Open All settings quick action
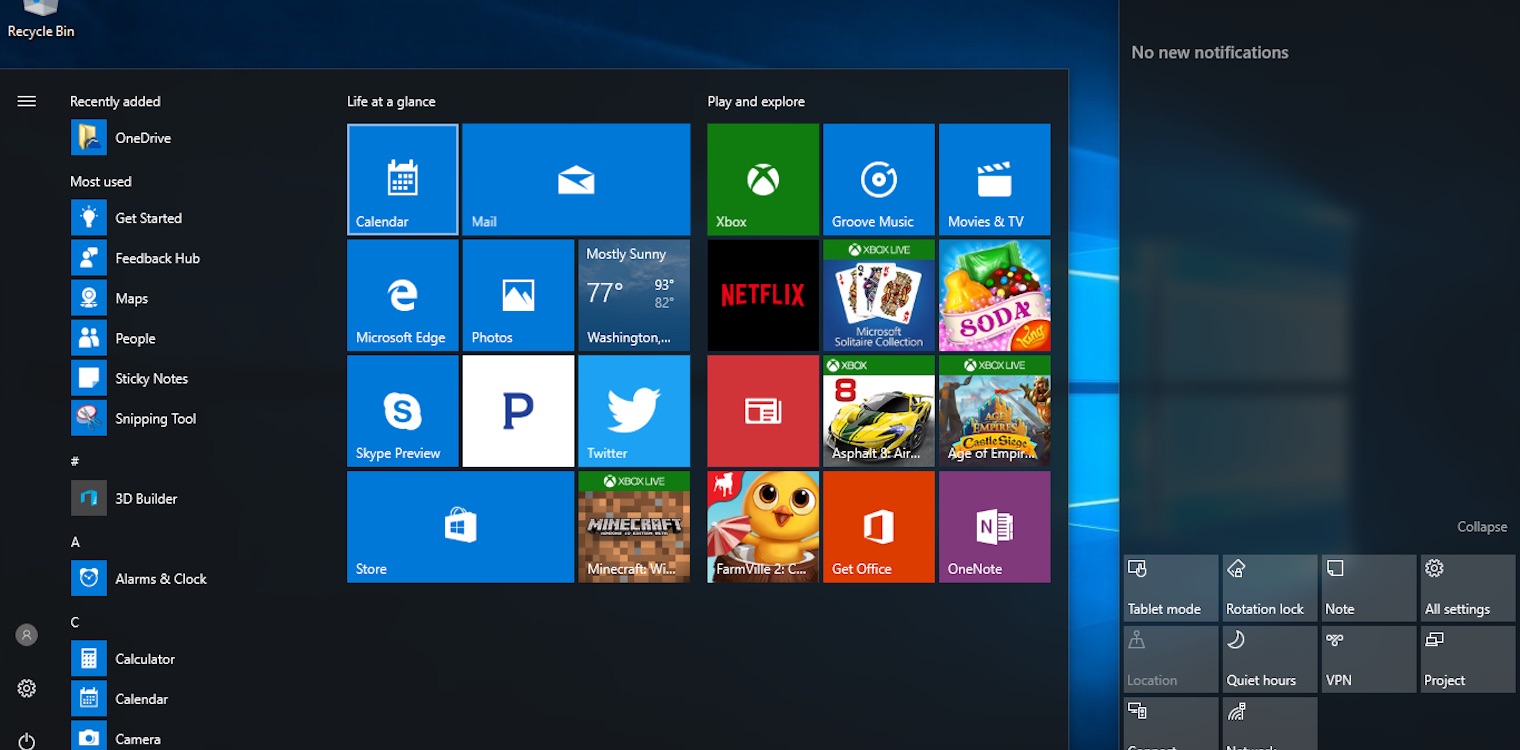The width and height of the screenshot is (1520, 750). tap(1468, 588)
